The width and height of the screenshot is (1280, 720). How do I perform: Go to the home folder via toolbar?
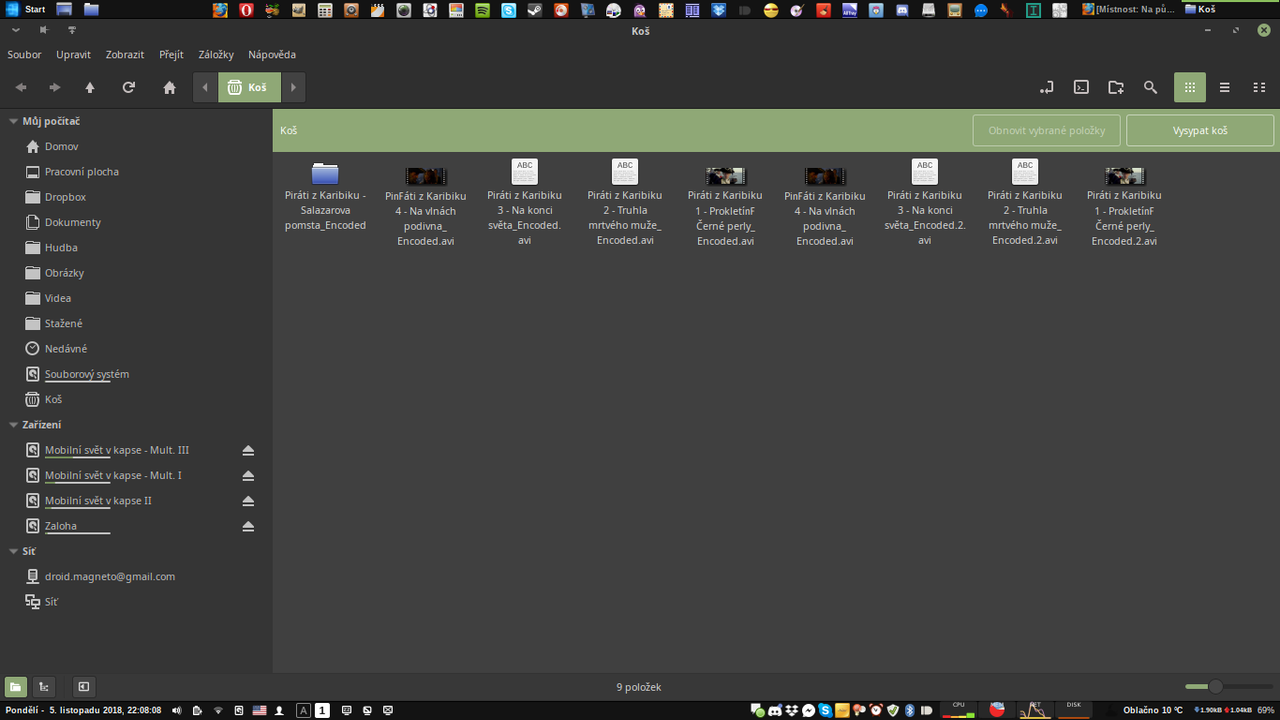pyautogui.click(x=170, y=87)
